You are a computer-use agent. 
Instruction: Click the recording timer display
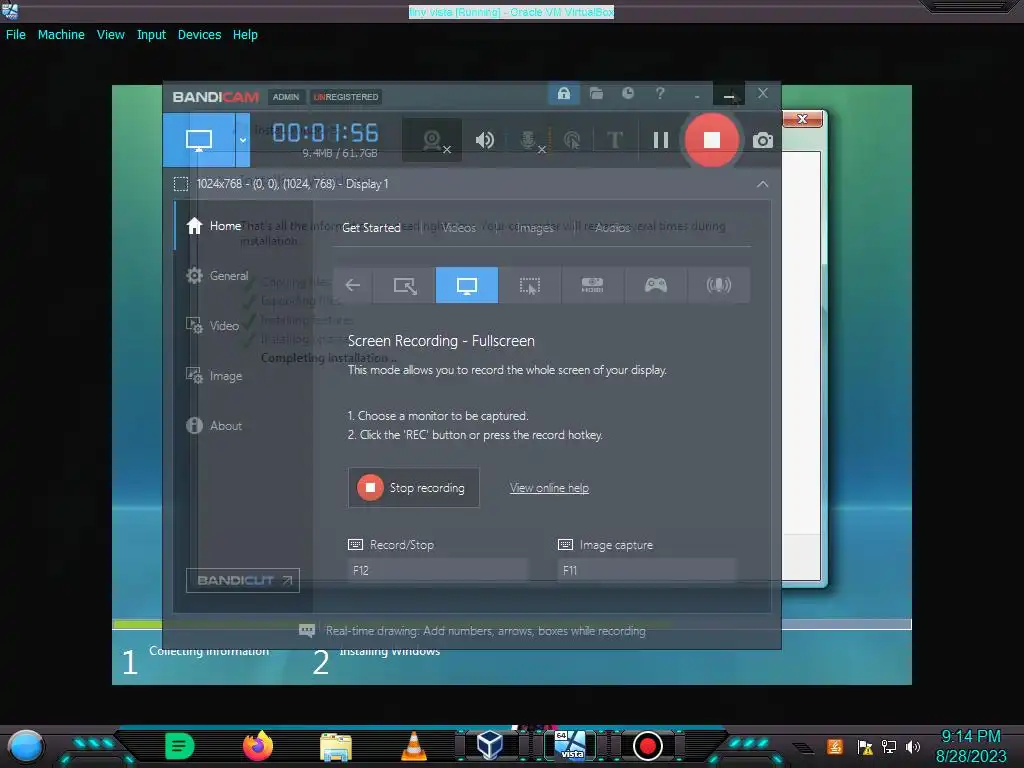(325, 133)
